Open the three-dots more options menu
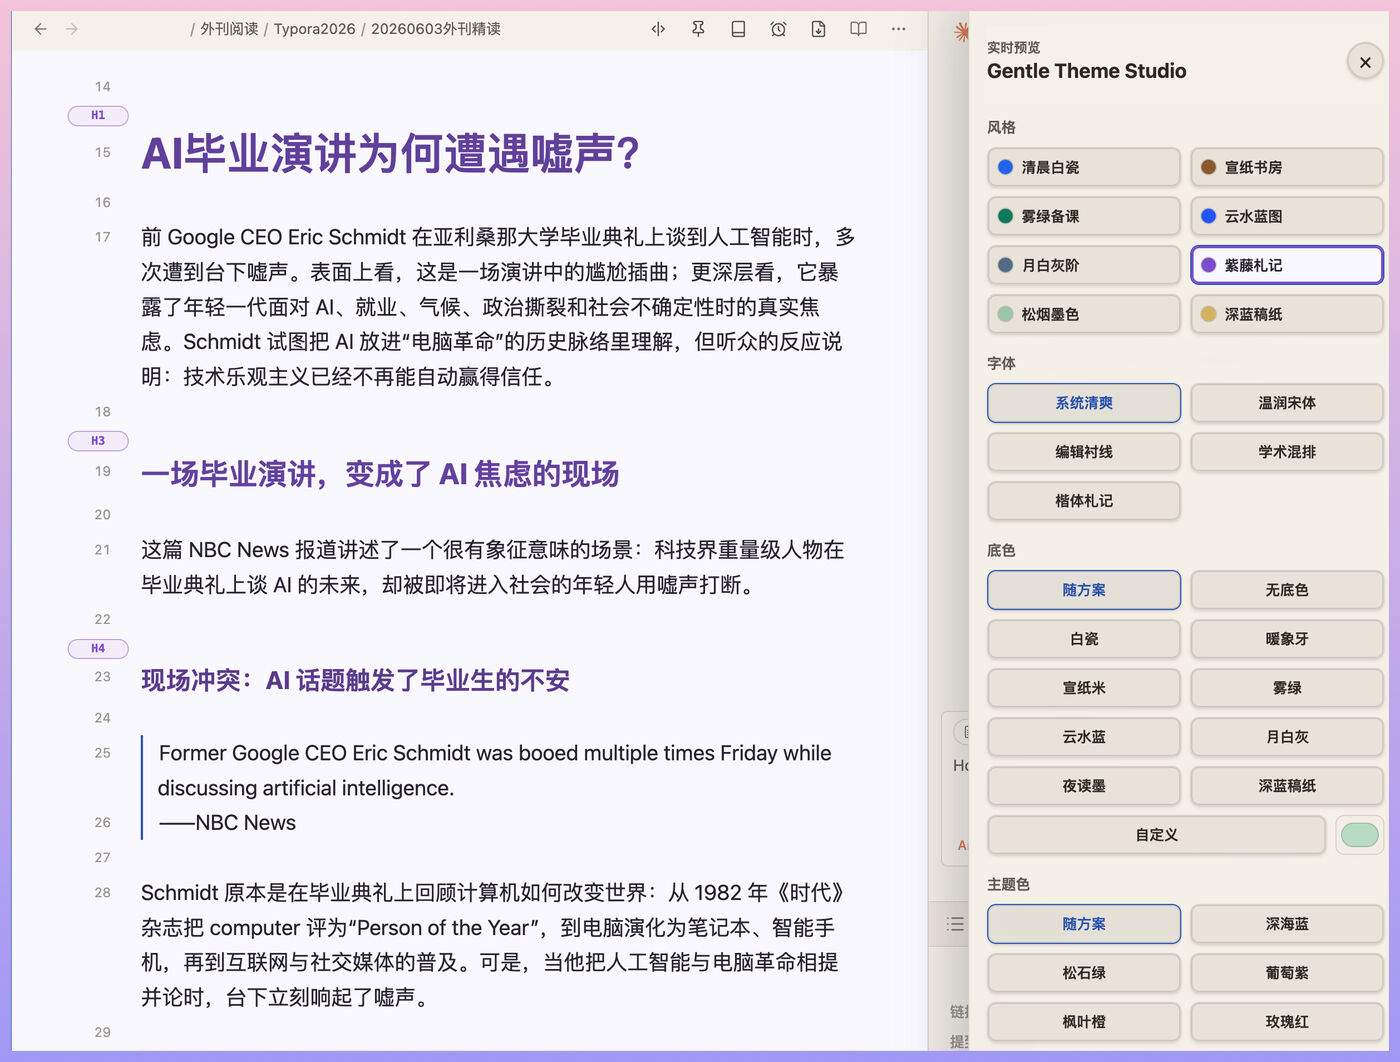Screen dimensions: 1400x1062 click(898, 29)
